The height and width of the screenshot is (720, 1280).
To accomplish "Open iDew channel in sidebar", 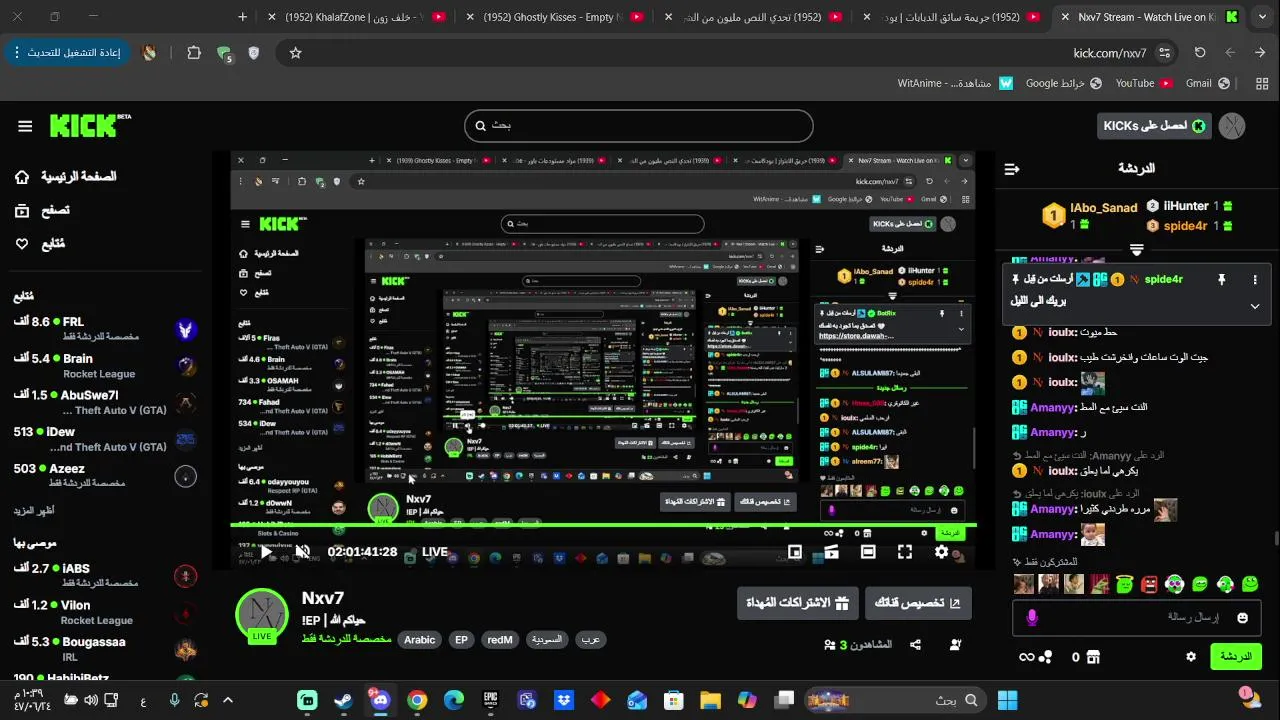I will 104,439.
